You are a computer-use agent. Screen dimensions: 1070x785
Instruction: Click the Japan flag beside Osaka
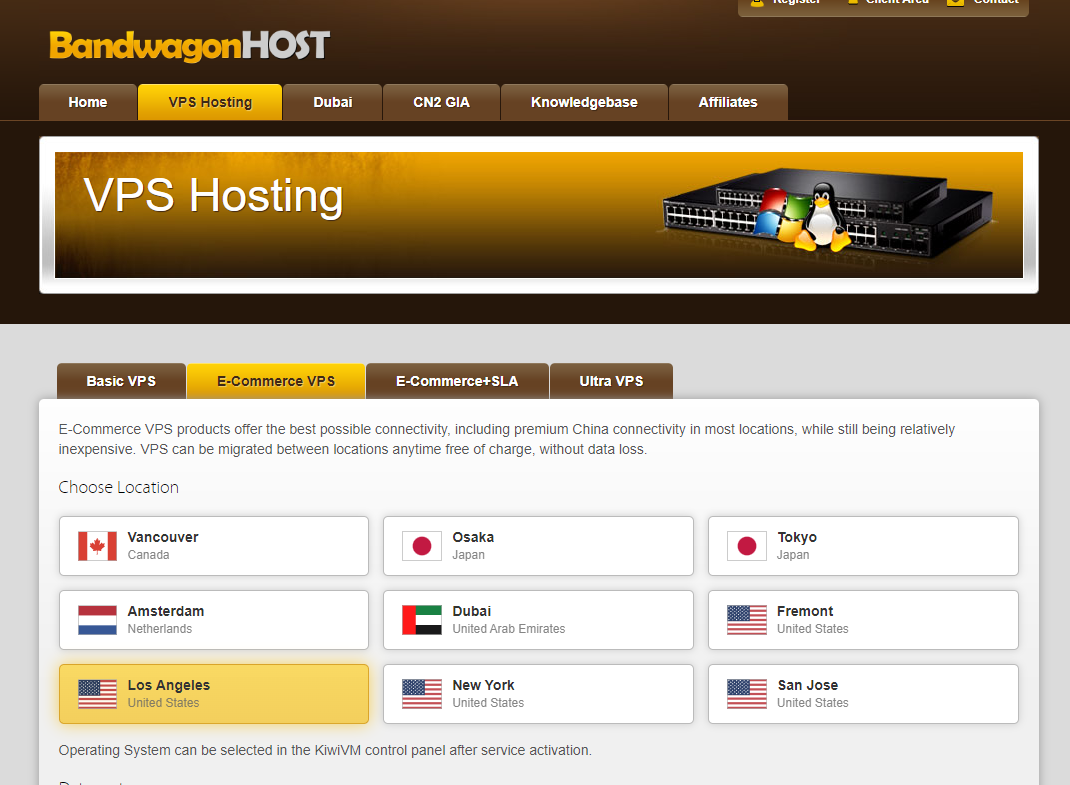point(422,546)
